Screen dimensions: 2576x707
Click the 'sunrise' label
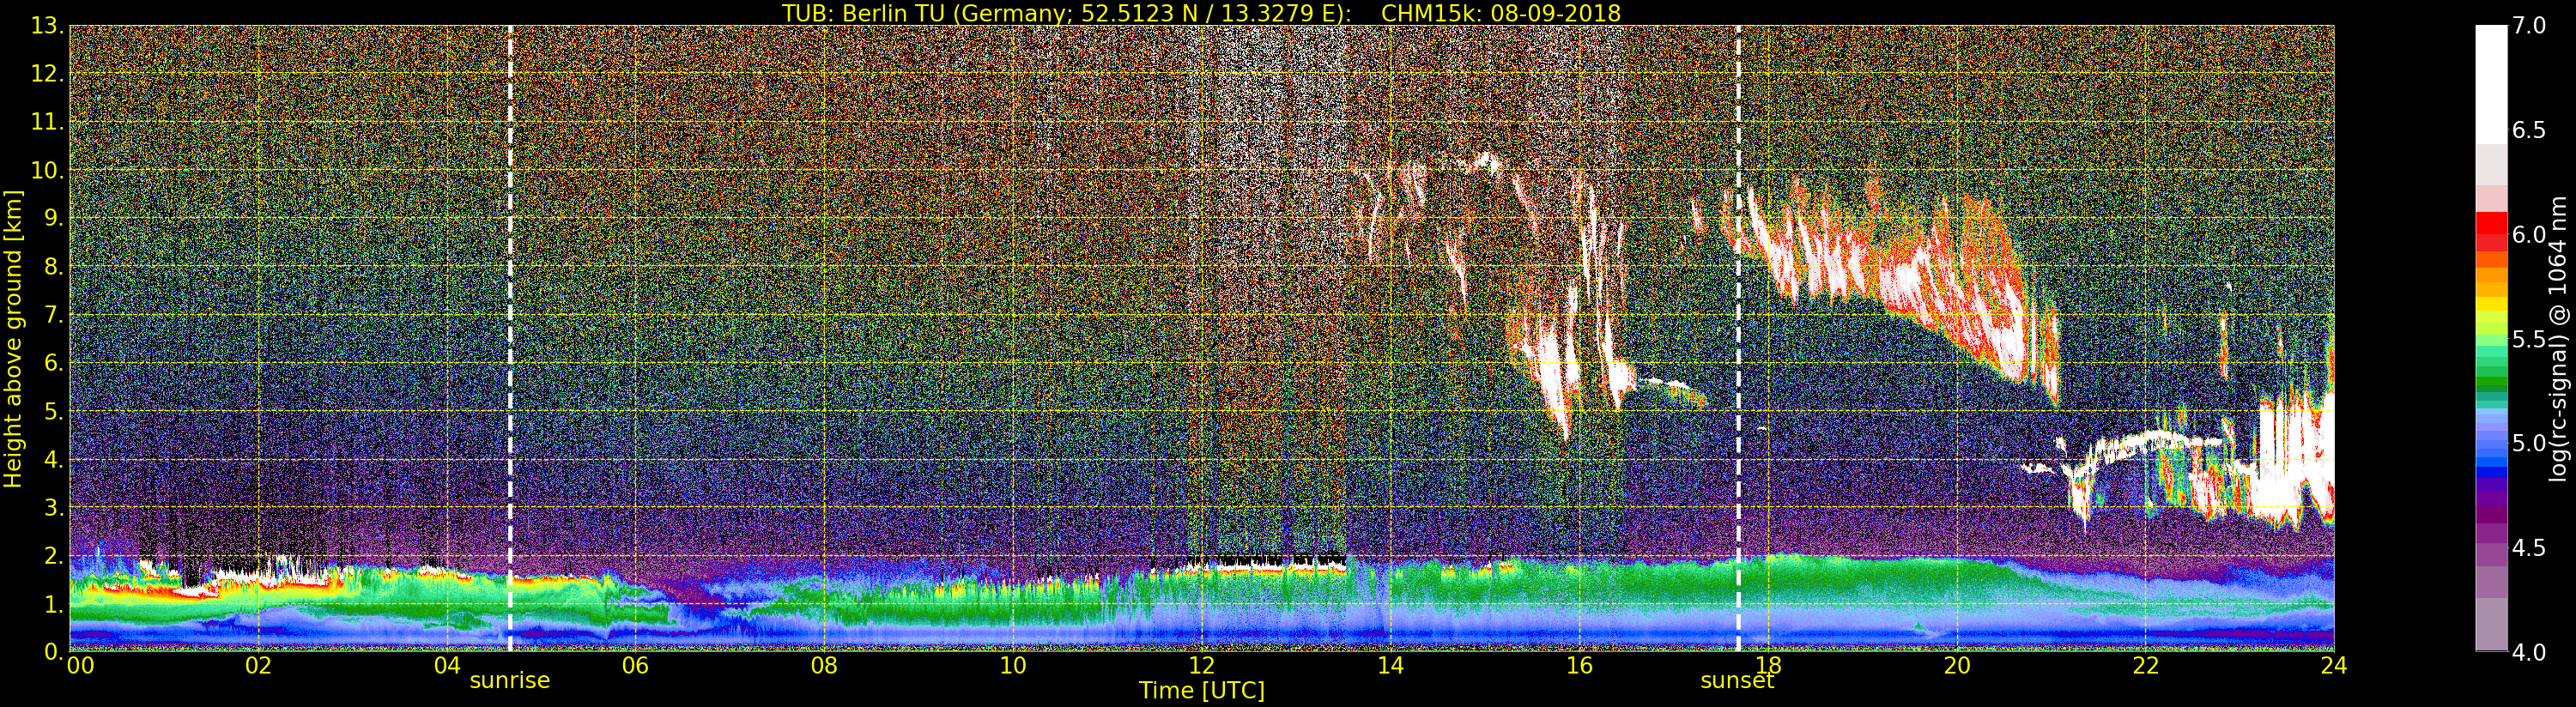510,680
